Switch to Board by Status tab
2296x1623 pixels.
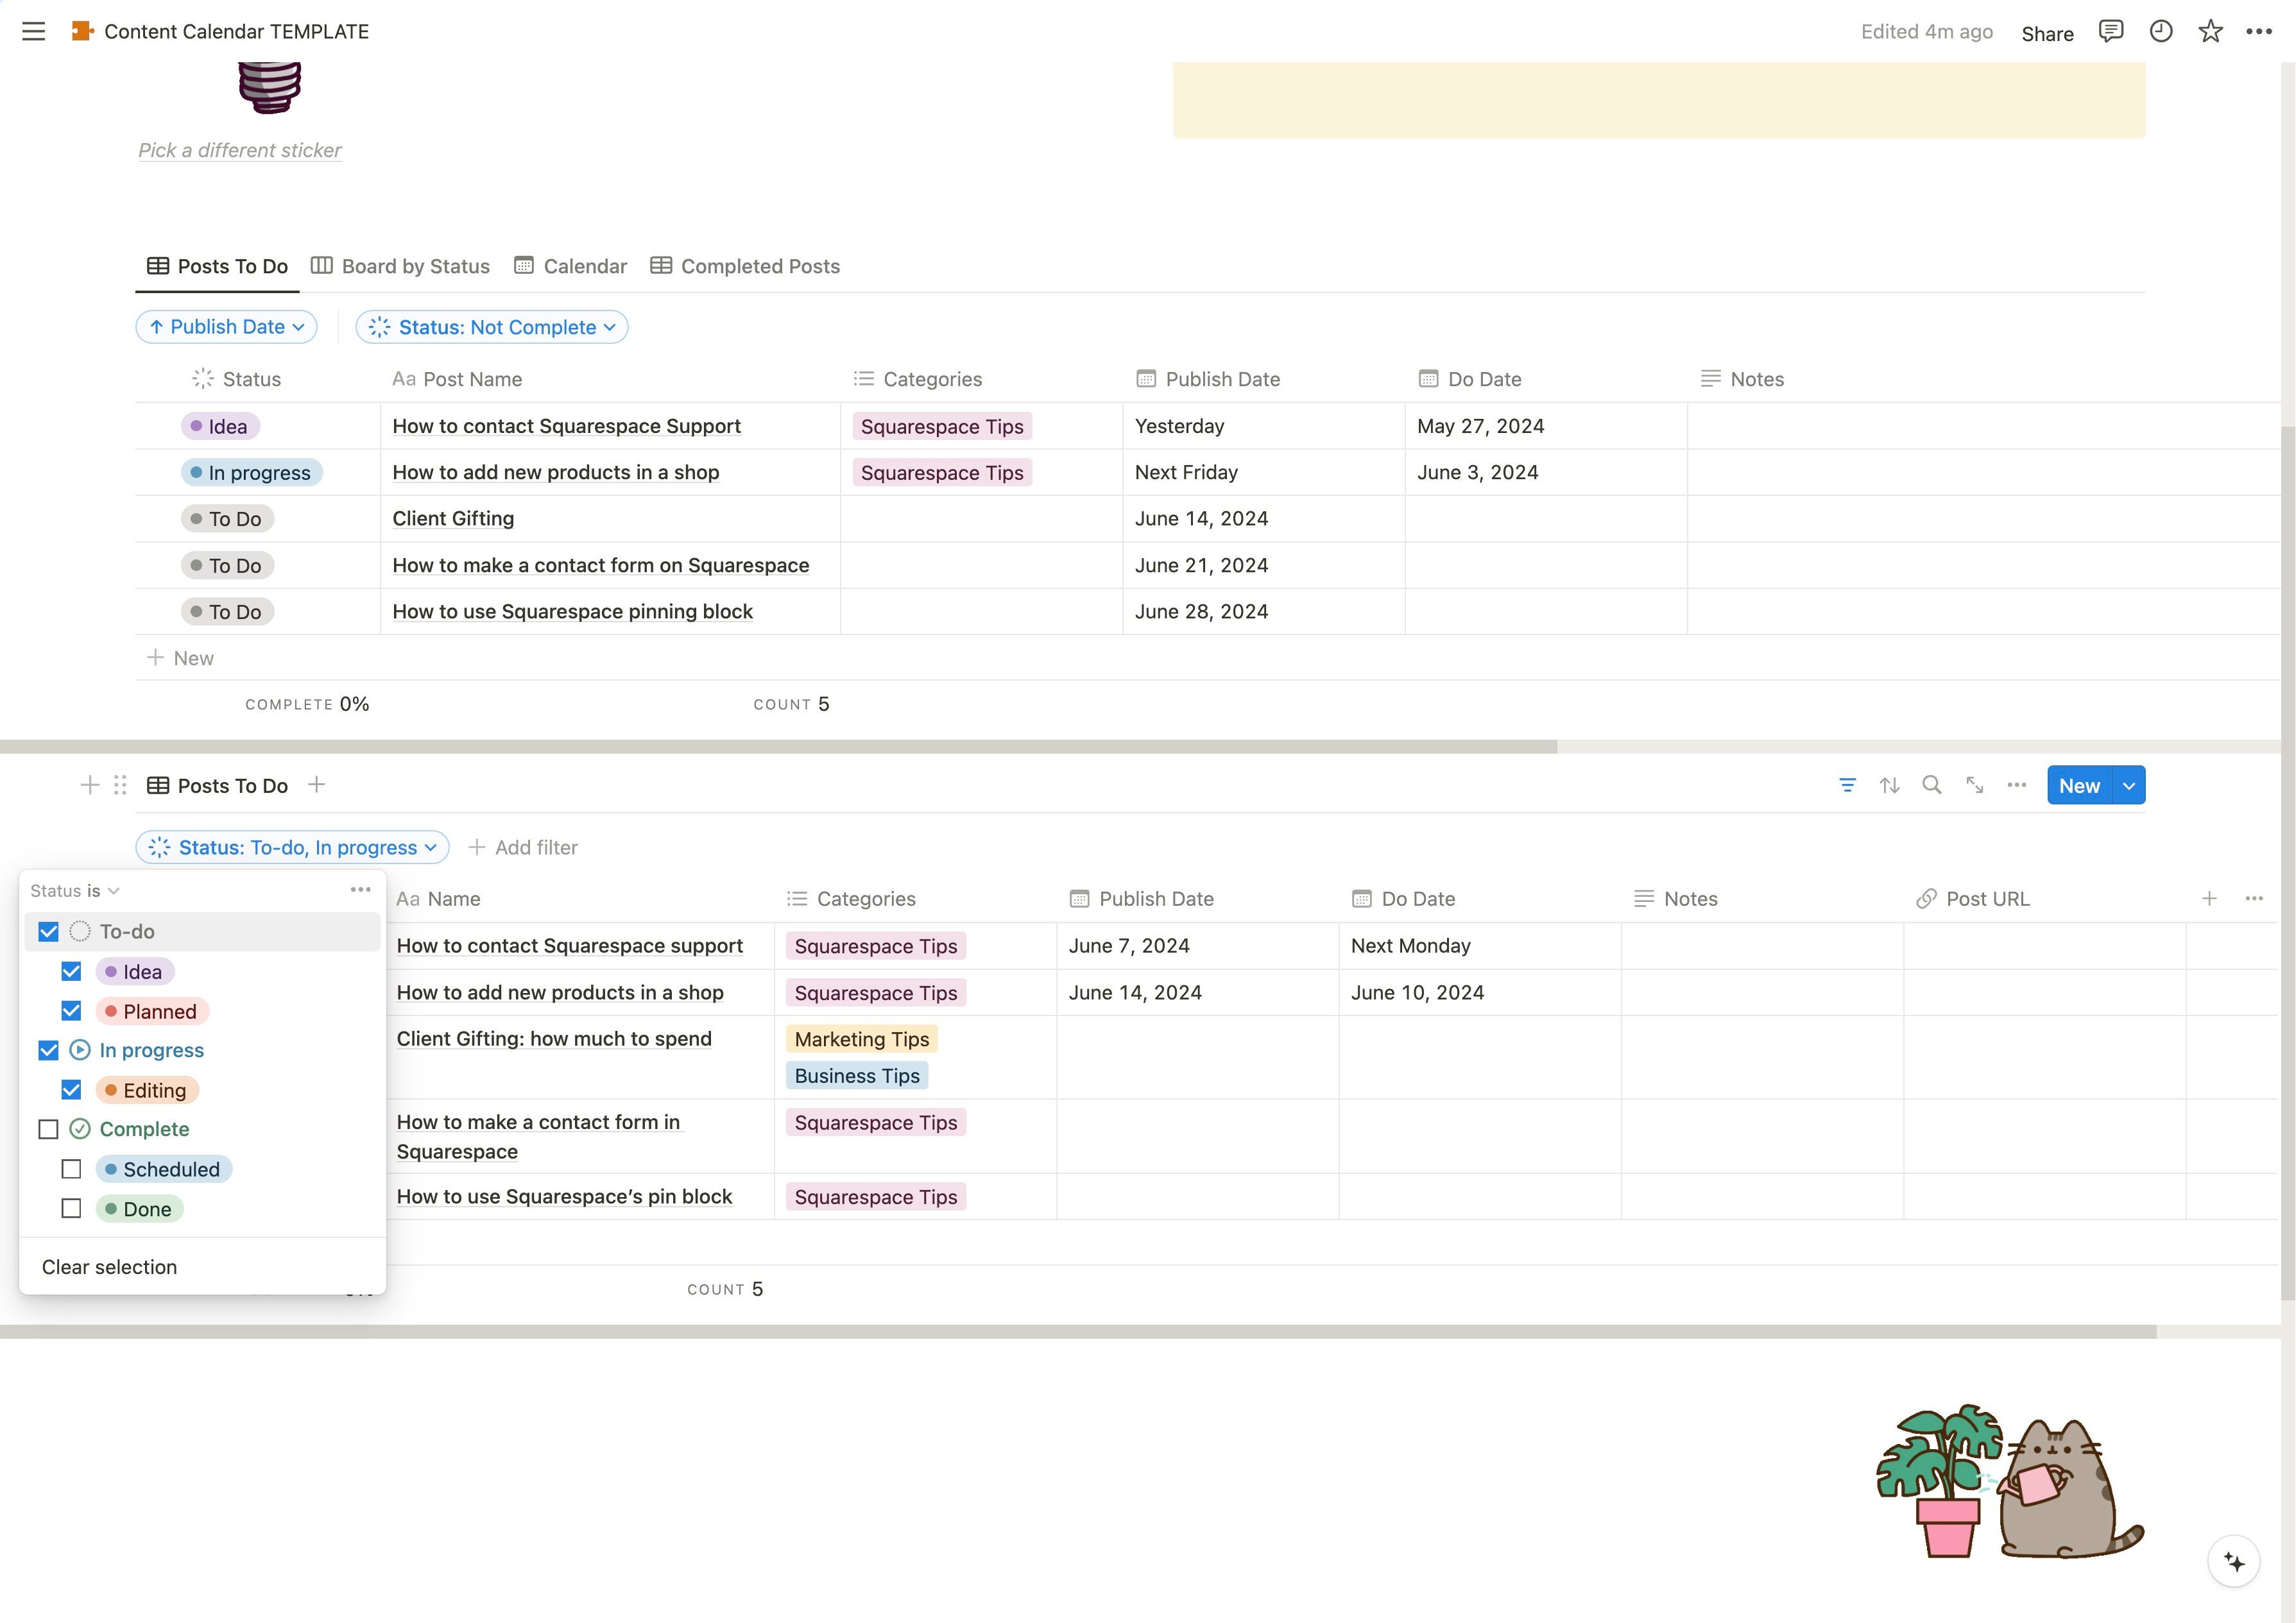coord(401,266)
